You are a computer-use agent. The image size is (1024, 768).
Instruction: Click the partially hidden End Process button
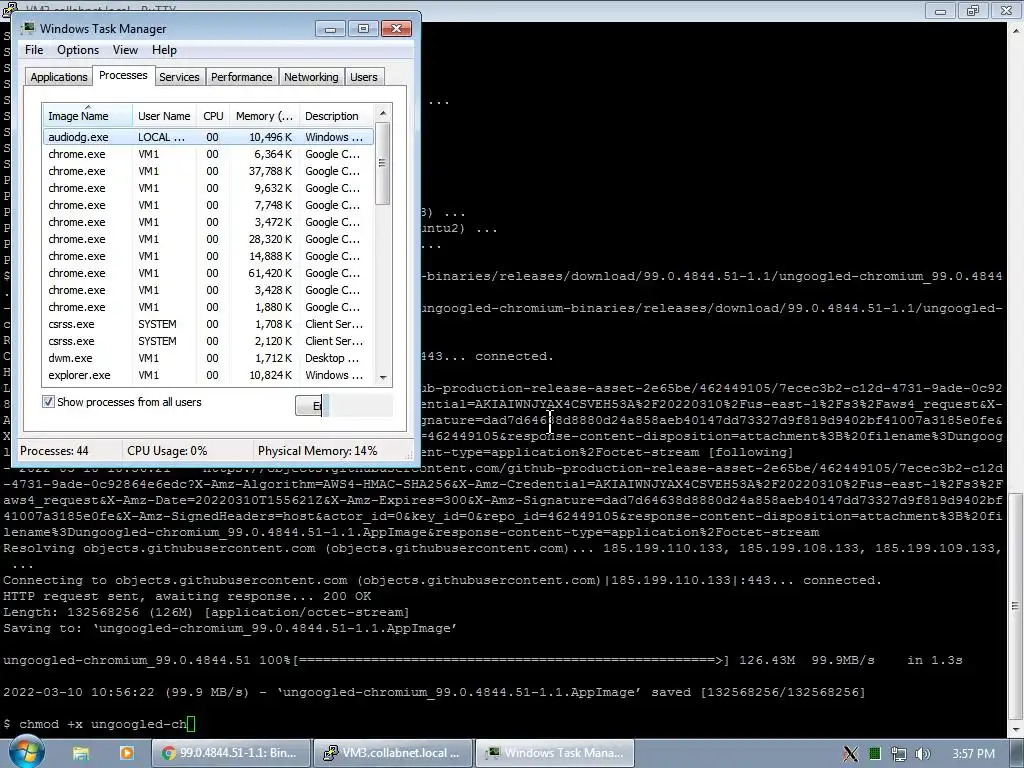pyautogui.click(x=311, y=406)
